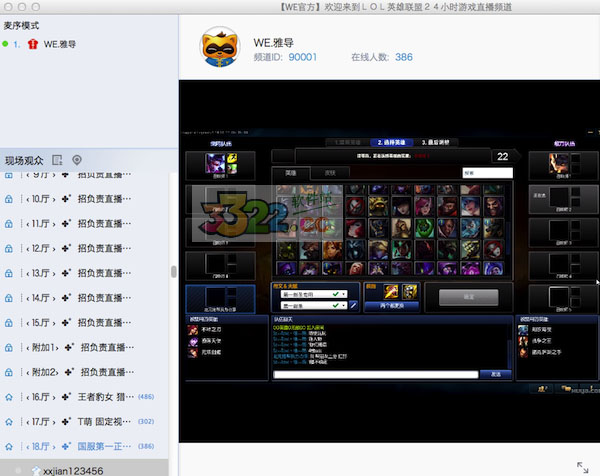The image size is (600, 476).
Task: Enter the 11厅 channel room
Action: click(x=84, y=224)
